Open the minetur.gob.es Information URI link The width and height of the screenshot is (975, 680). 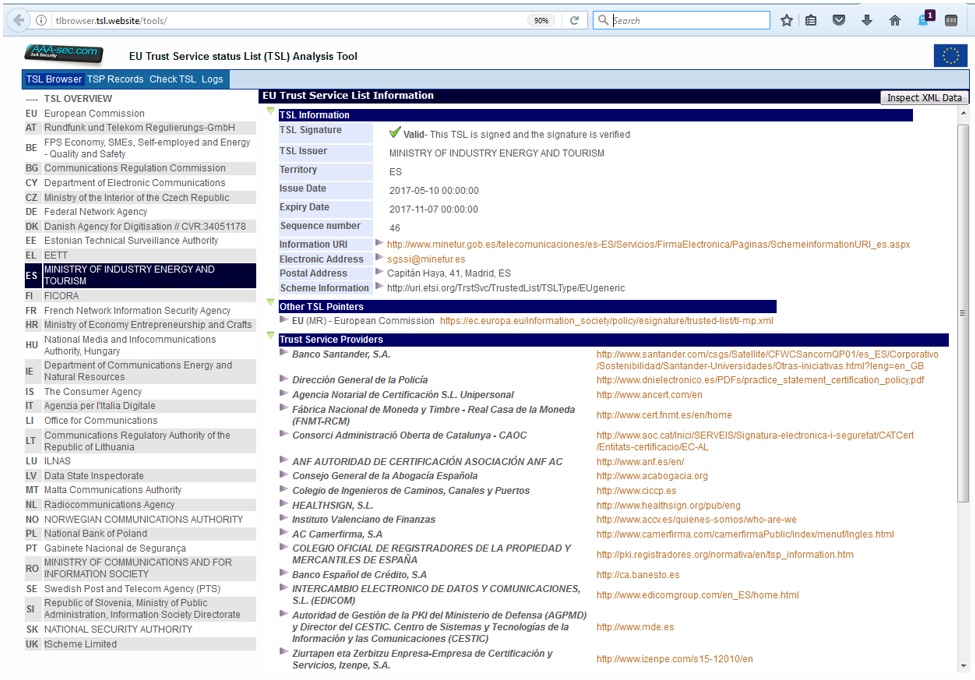point(649,244)
